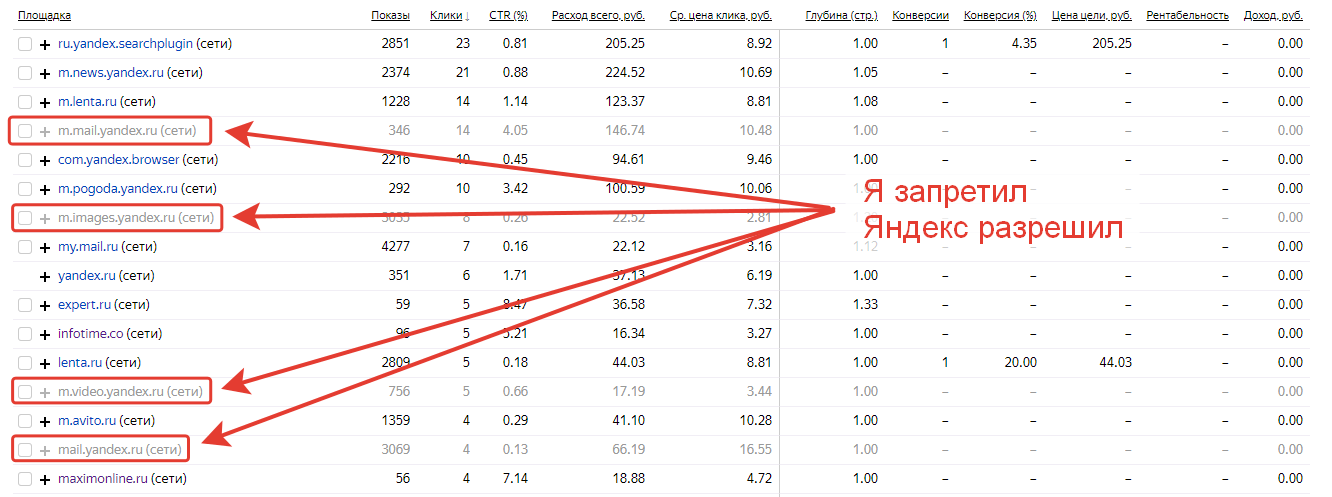Open m.news.yandex.ru site link
Screen dimensions: 1332x497
(x=111, y=73)
